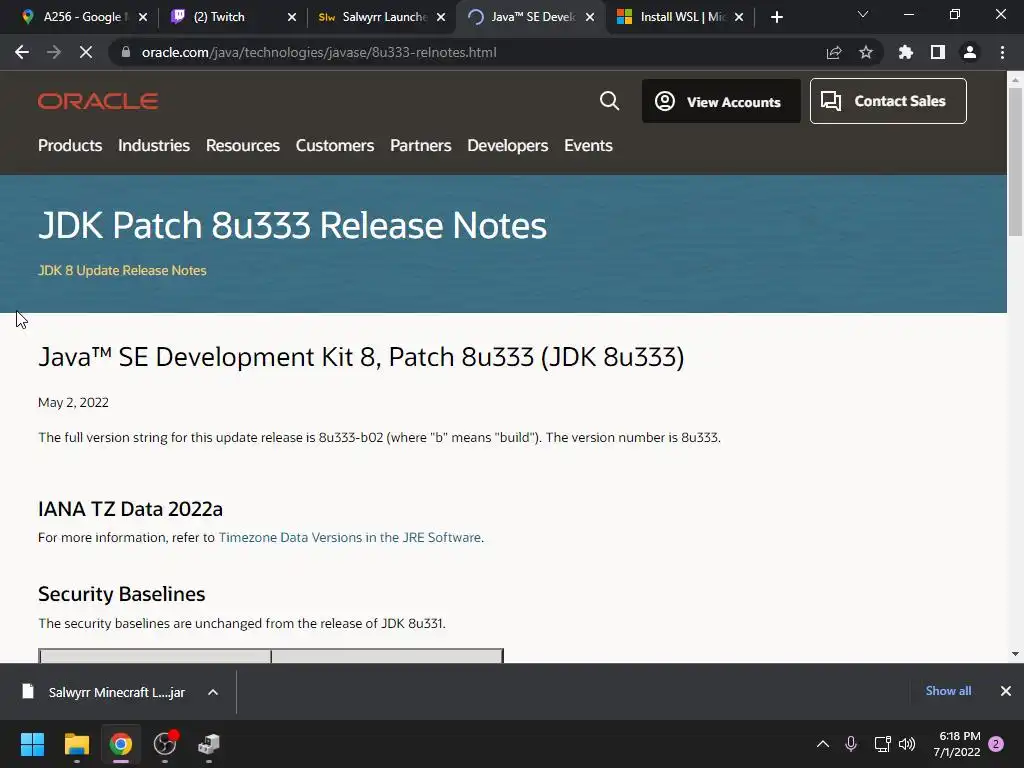The image size is (1024, 768).
Task: Open Timezone Data Versions in the JRE Software link
Action: pyautogui.click(x=349, y=537)
